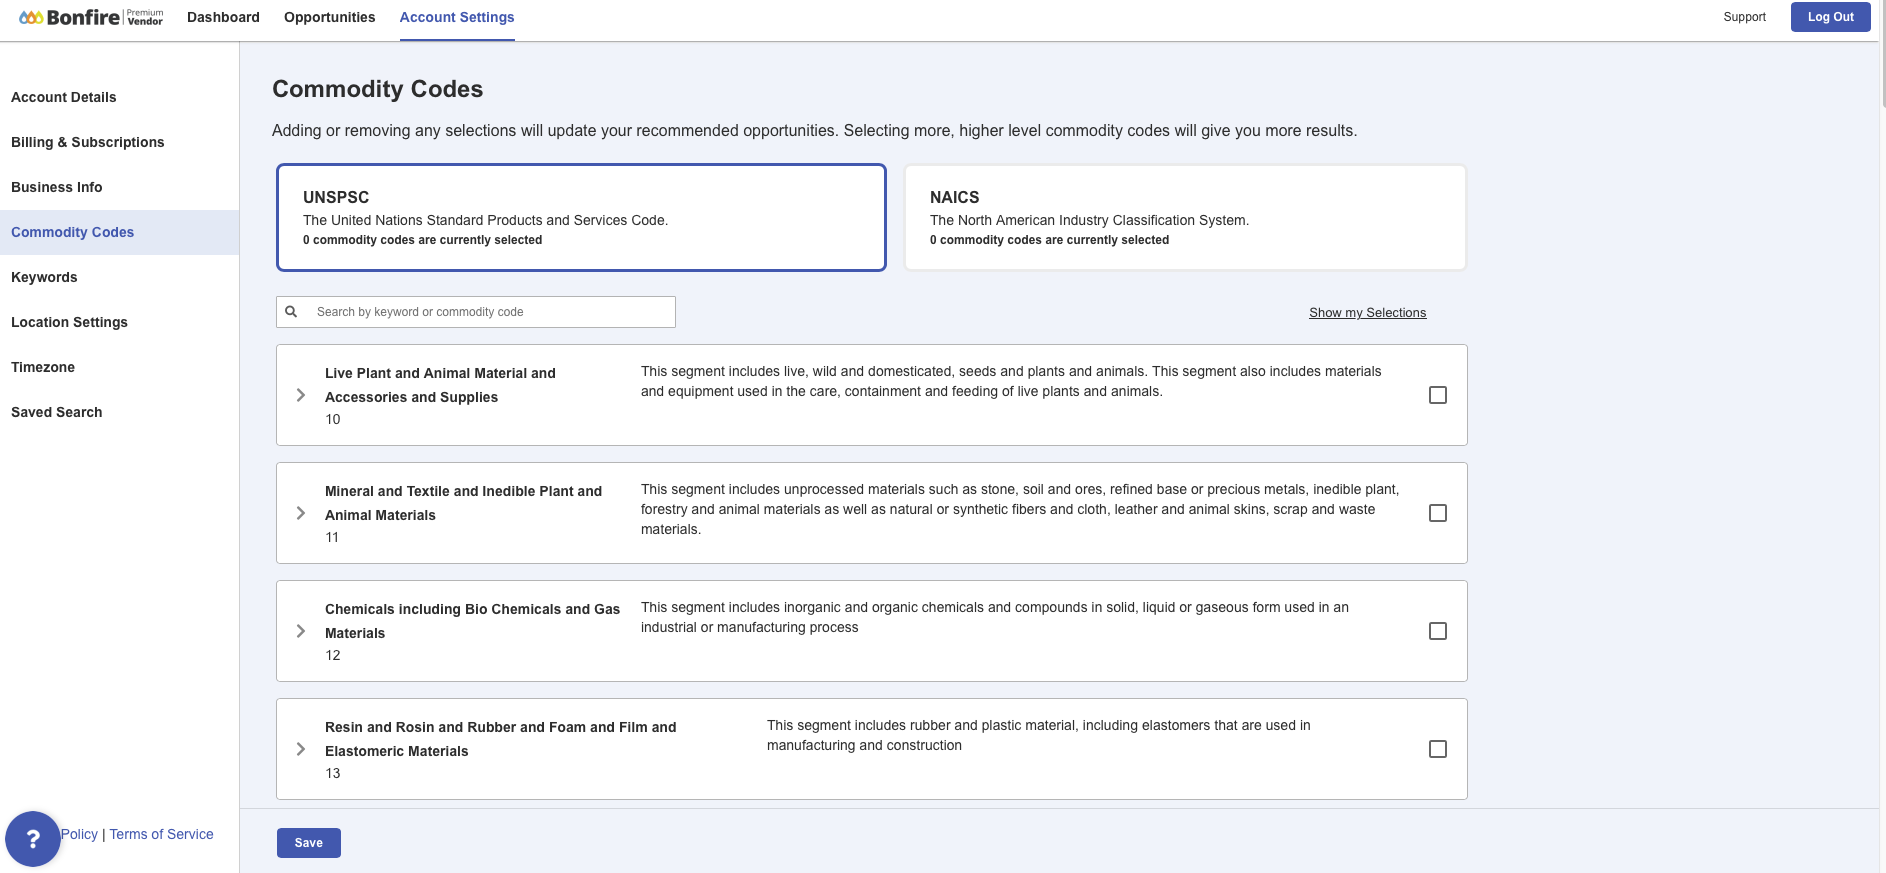Viewport: 1886px width, 873px height.
Task: Expand Mineral and Textile row
Action: coord(301,513)
